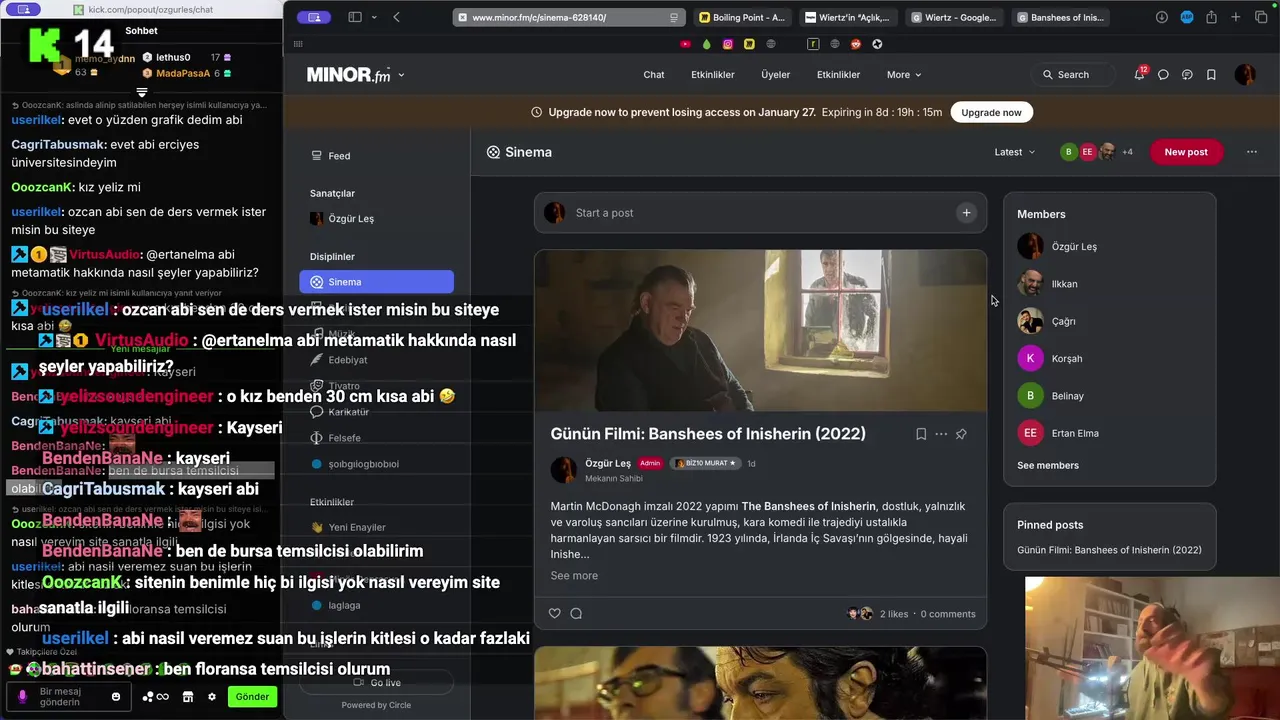
Task: Bookmark the Banshees of Inisherin post
Action: 921,434
